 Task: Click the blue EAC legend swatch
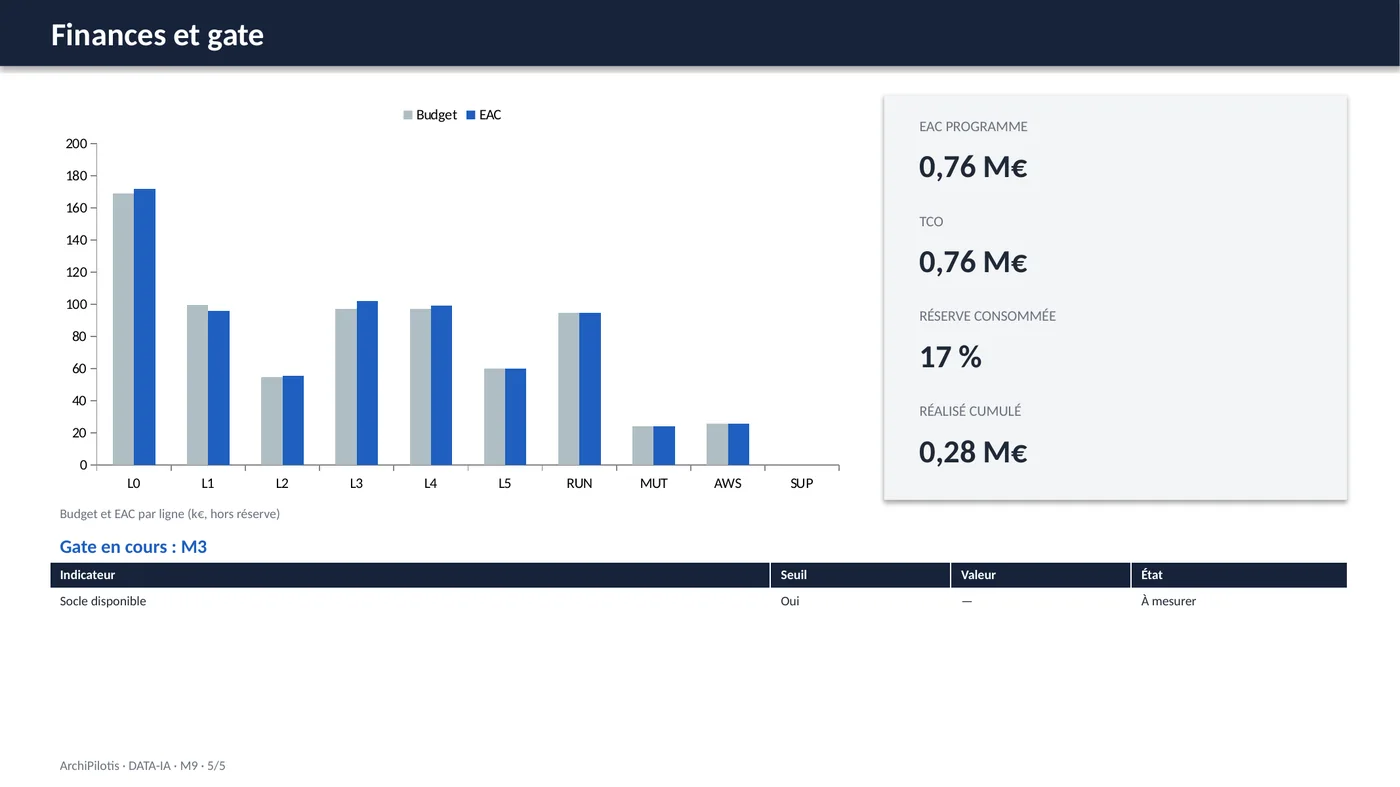(x=471, y=115)
